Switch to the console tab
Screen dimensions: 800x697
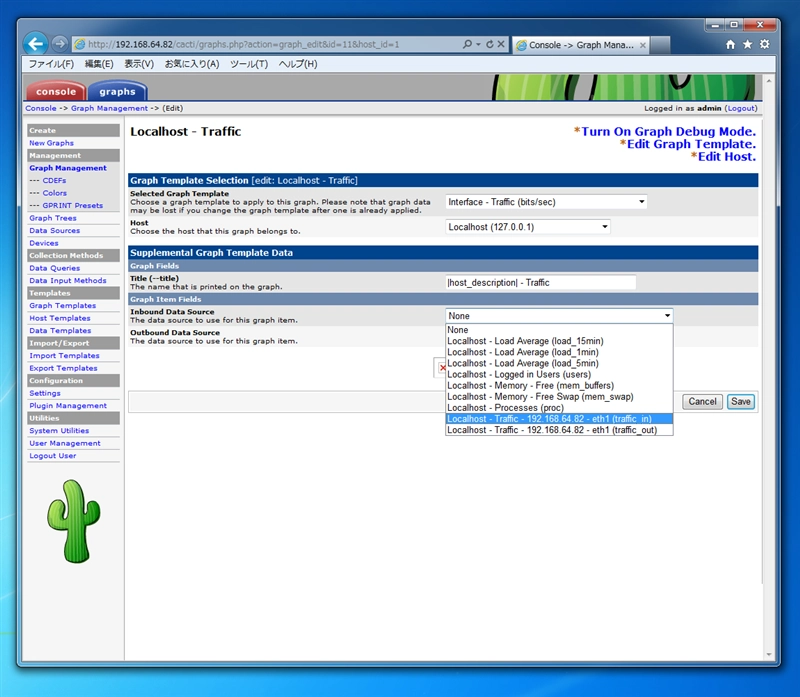[x=56, y=91]
